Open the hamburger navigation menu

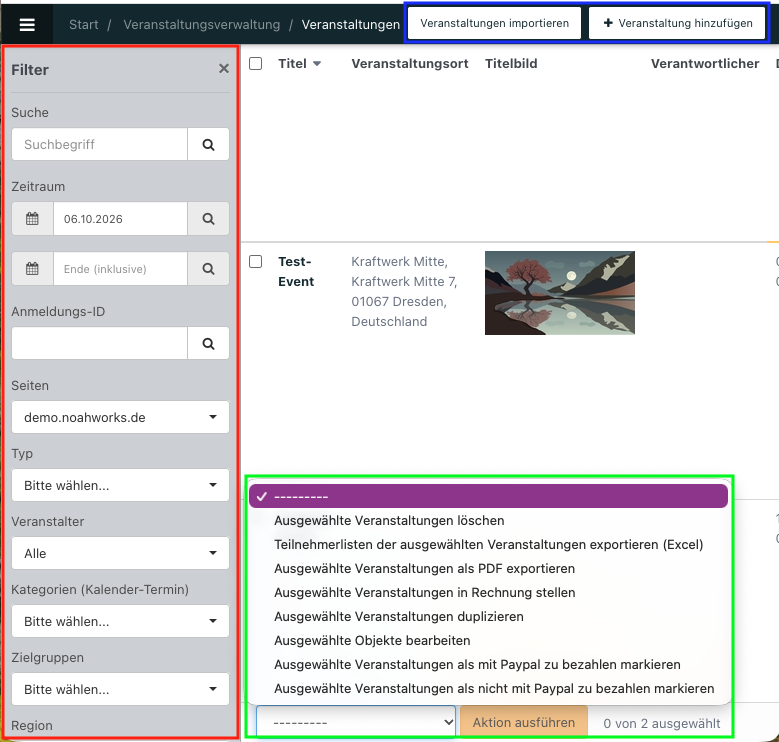[x=27, y=24]
